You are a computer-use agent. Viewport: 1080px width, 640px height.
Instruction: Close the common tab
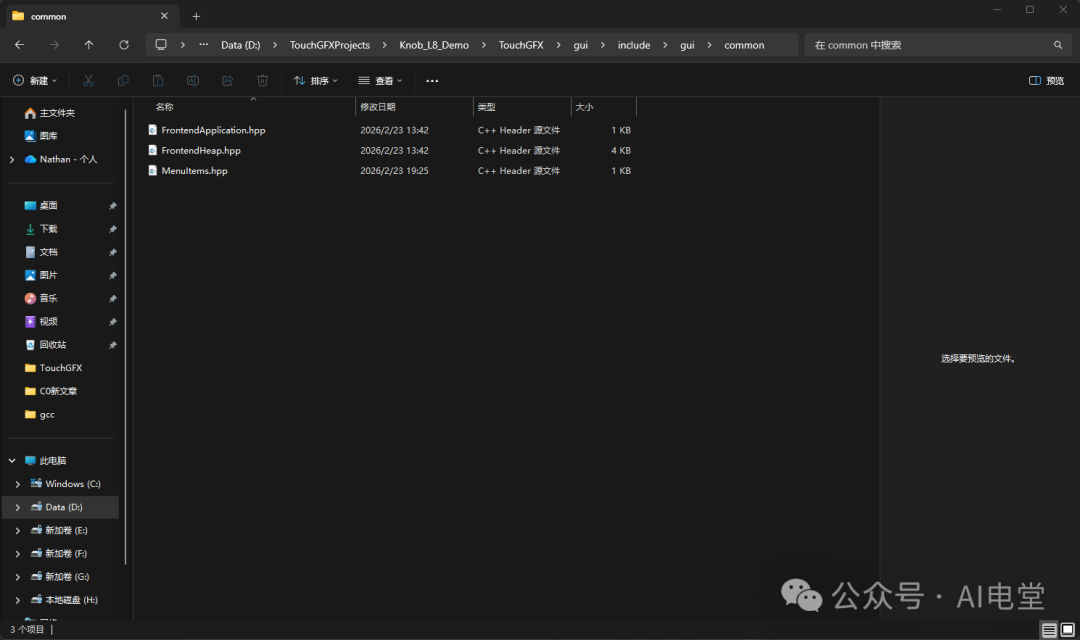pyautogui.click(x=164, y=16)
